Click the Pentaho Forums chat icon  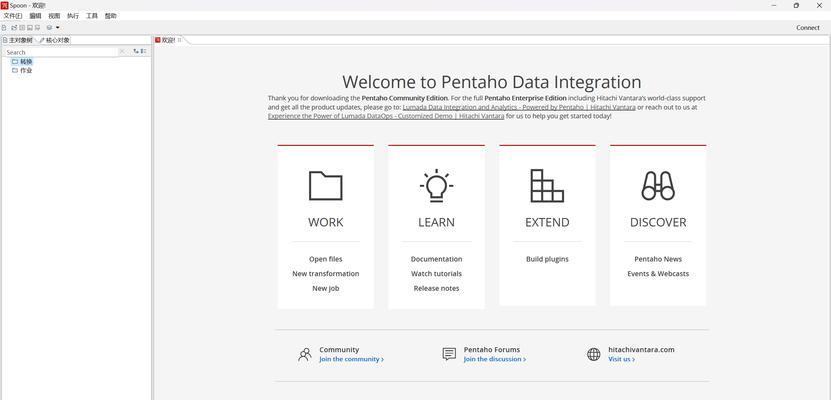coord(449,354)
